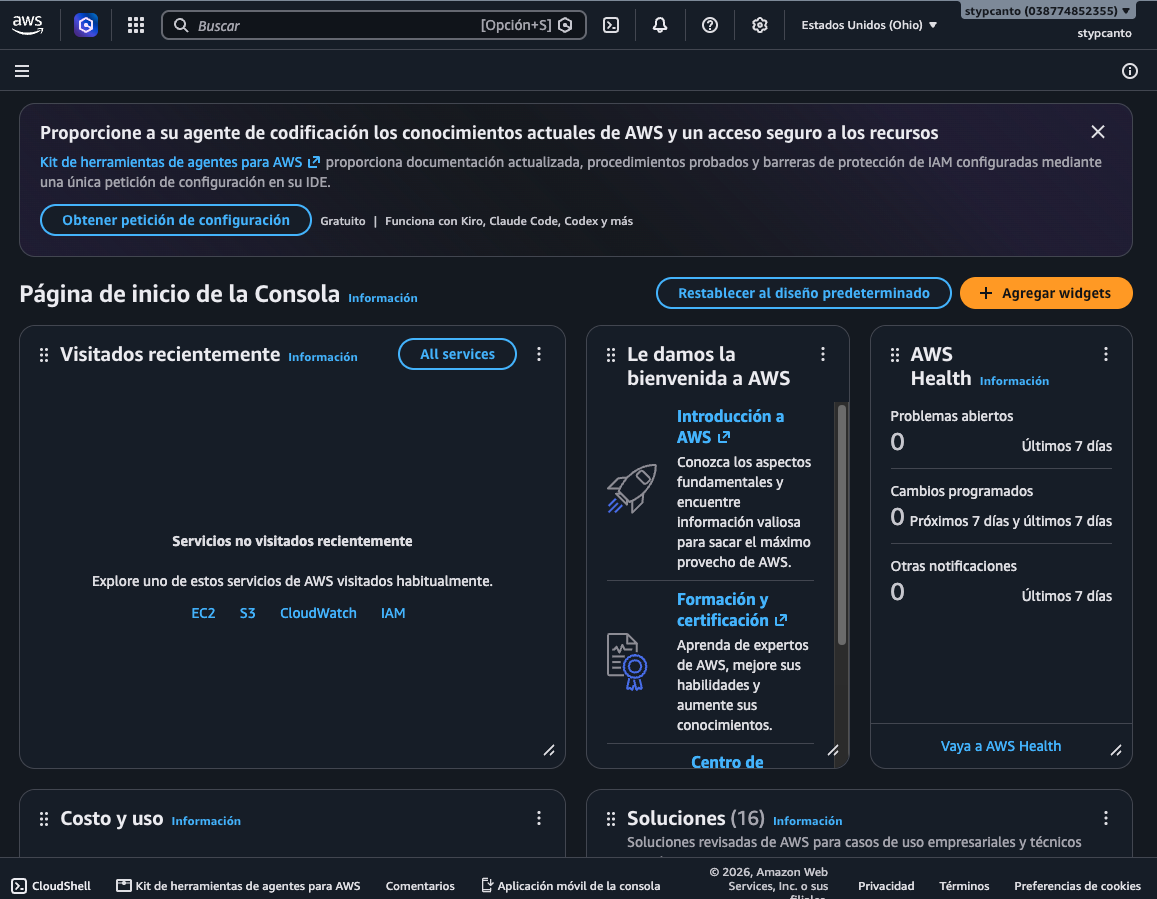Open Información link next to Página de inicio
Screen dimensions: 1157x899
[383, 298]
